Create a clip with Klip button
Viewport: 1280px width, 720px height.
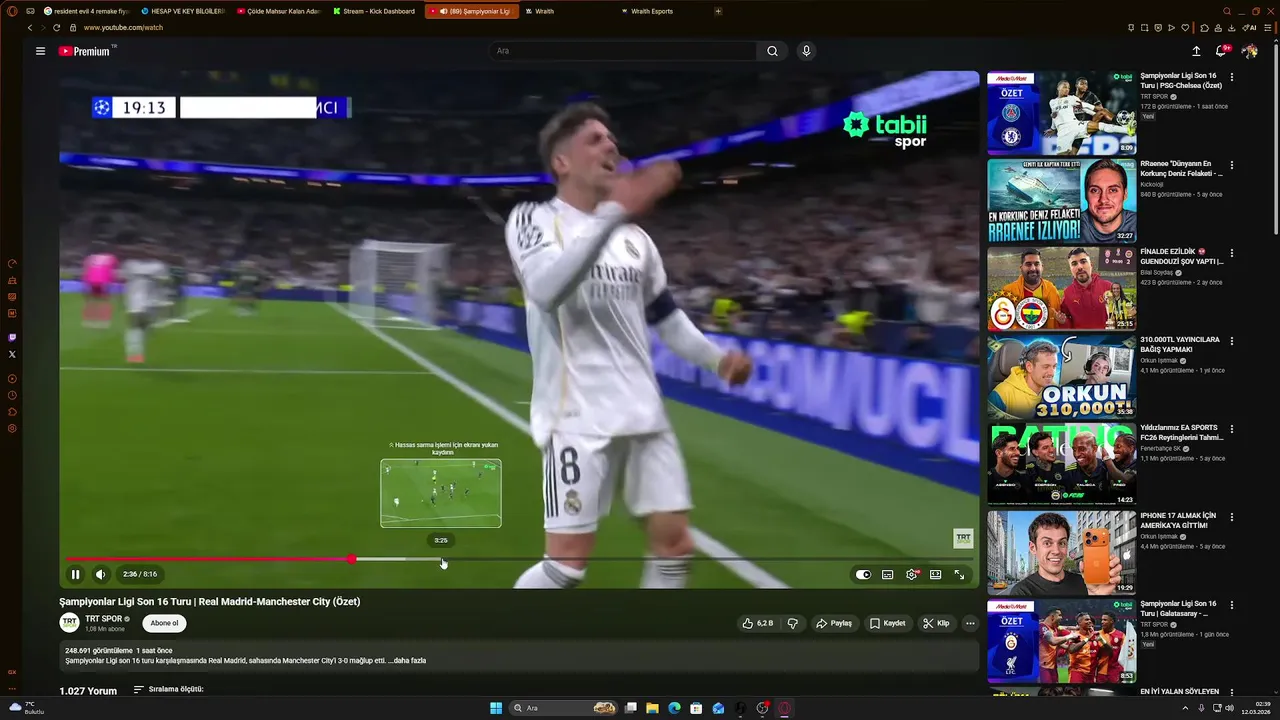936,623
